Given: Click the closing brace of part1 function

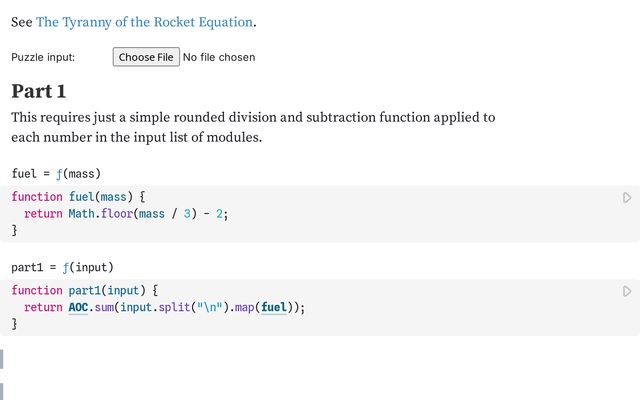Looking at the screenshot, I should (15, 323).
